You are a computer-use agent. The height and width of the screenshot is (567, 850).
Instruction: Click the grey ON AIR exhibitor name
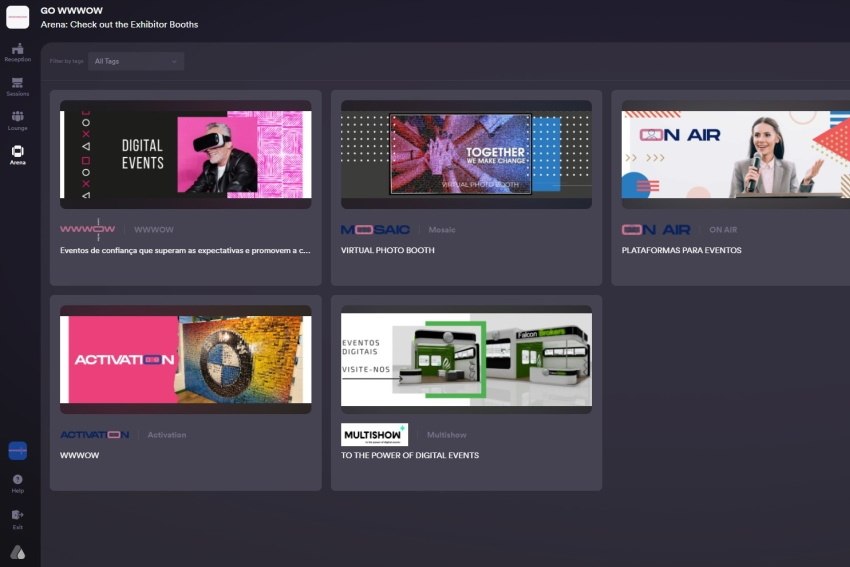[x=723, y=230]
